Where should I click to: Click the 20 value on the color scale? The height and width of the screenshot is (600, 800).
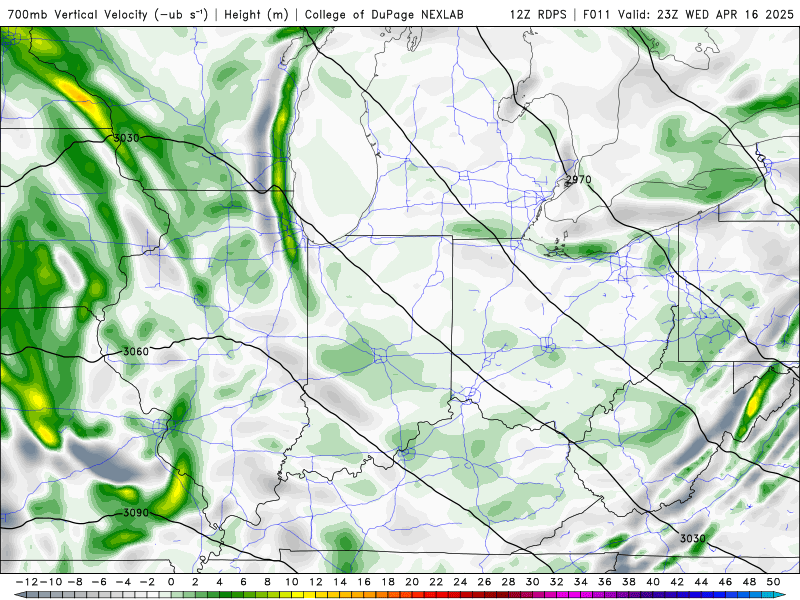tap(412, 582)
